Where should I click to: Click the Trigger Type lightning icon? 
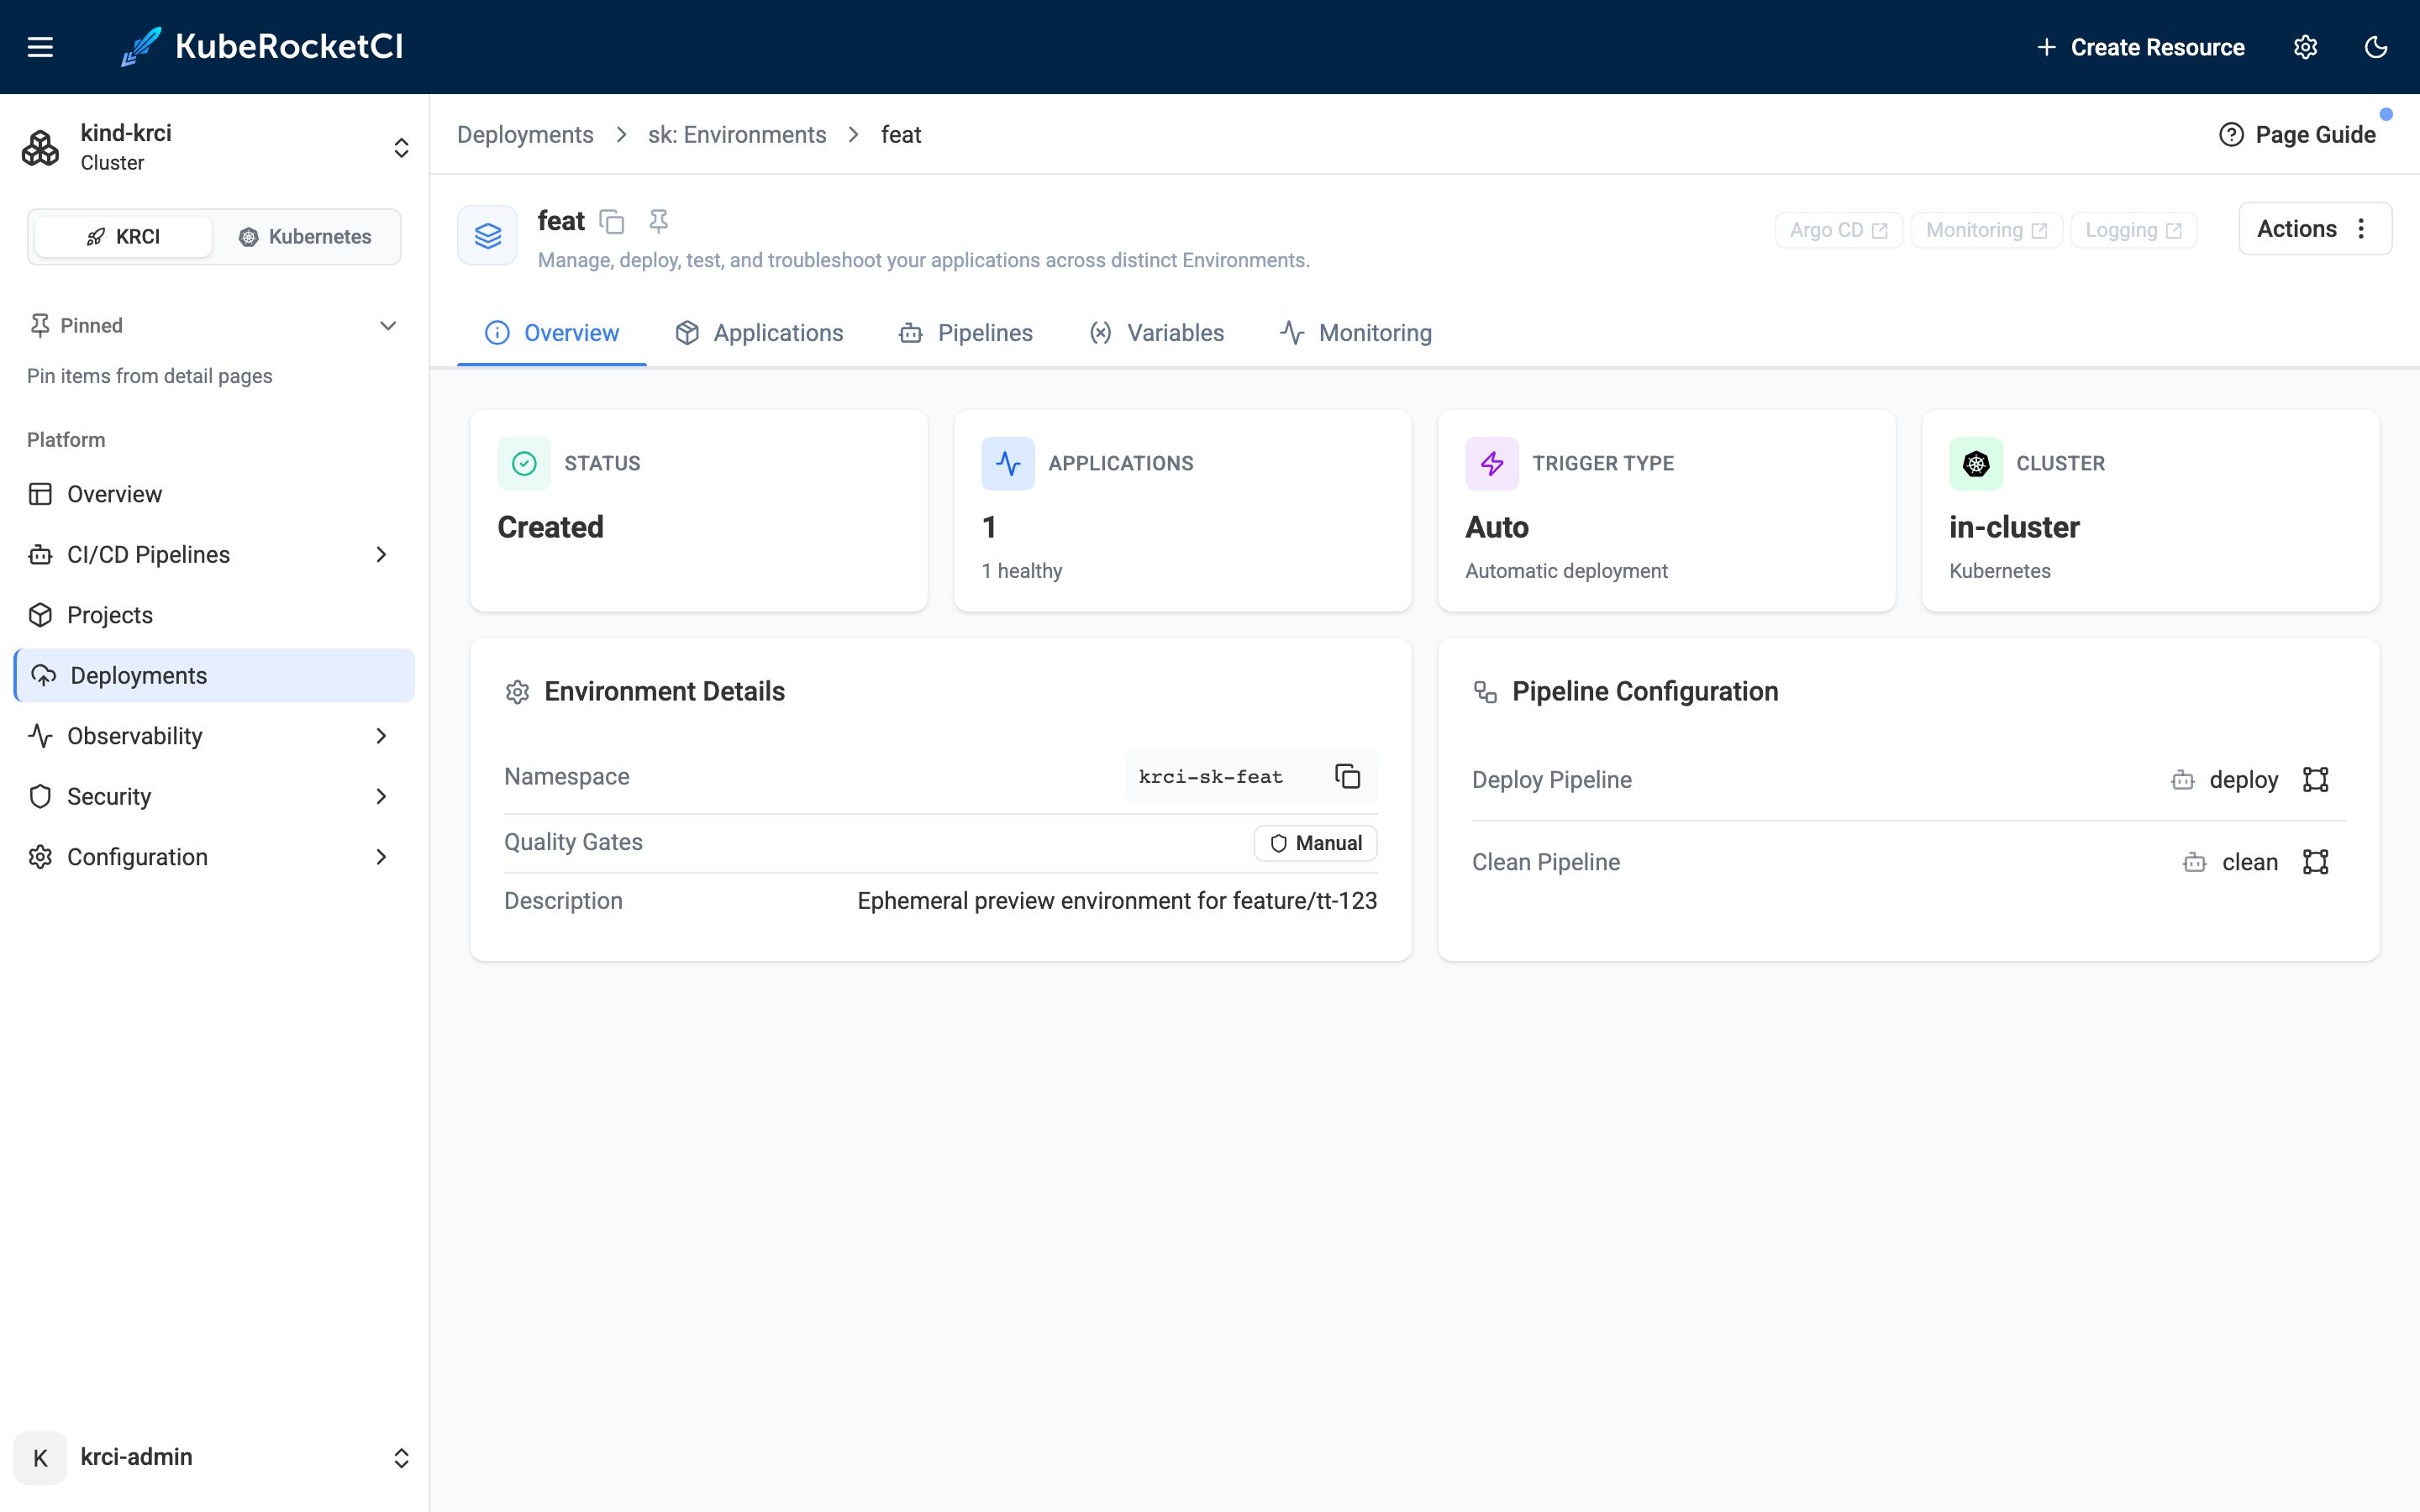click(x=1492, y=464)
